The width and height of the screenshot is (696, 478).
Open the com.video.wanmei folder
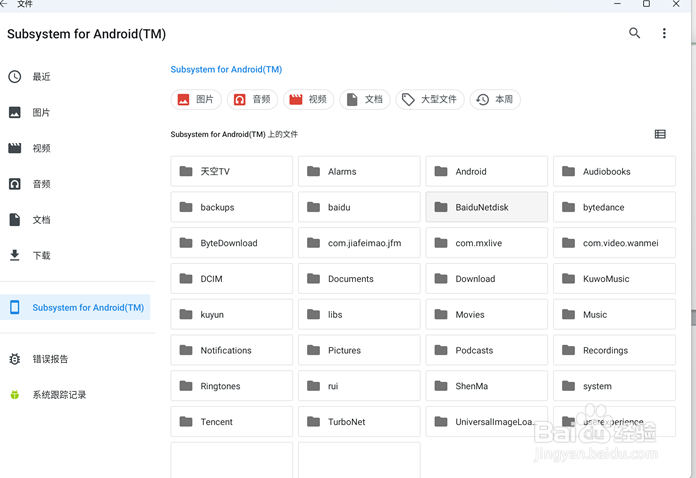(x=614, y=243)
